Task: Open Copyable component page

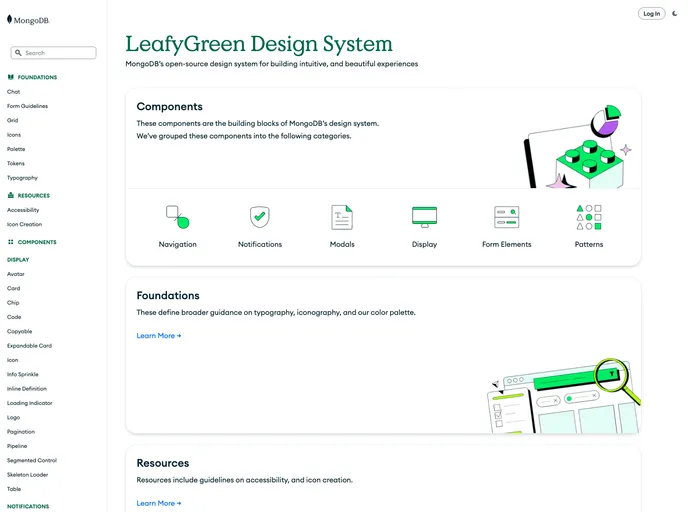Action: (20, 331)
